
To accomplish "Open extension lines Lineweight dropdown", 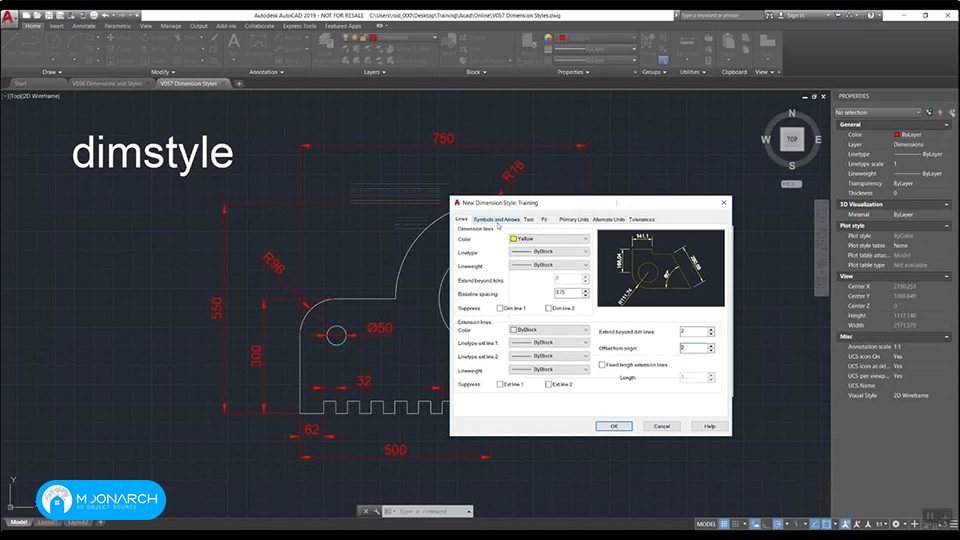I will tap(549, 369).
